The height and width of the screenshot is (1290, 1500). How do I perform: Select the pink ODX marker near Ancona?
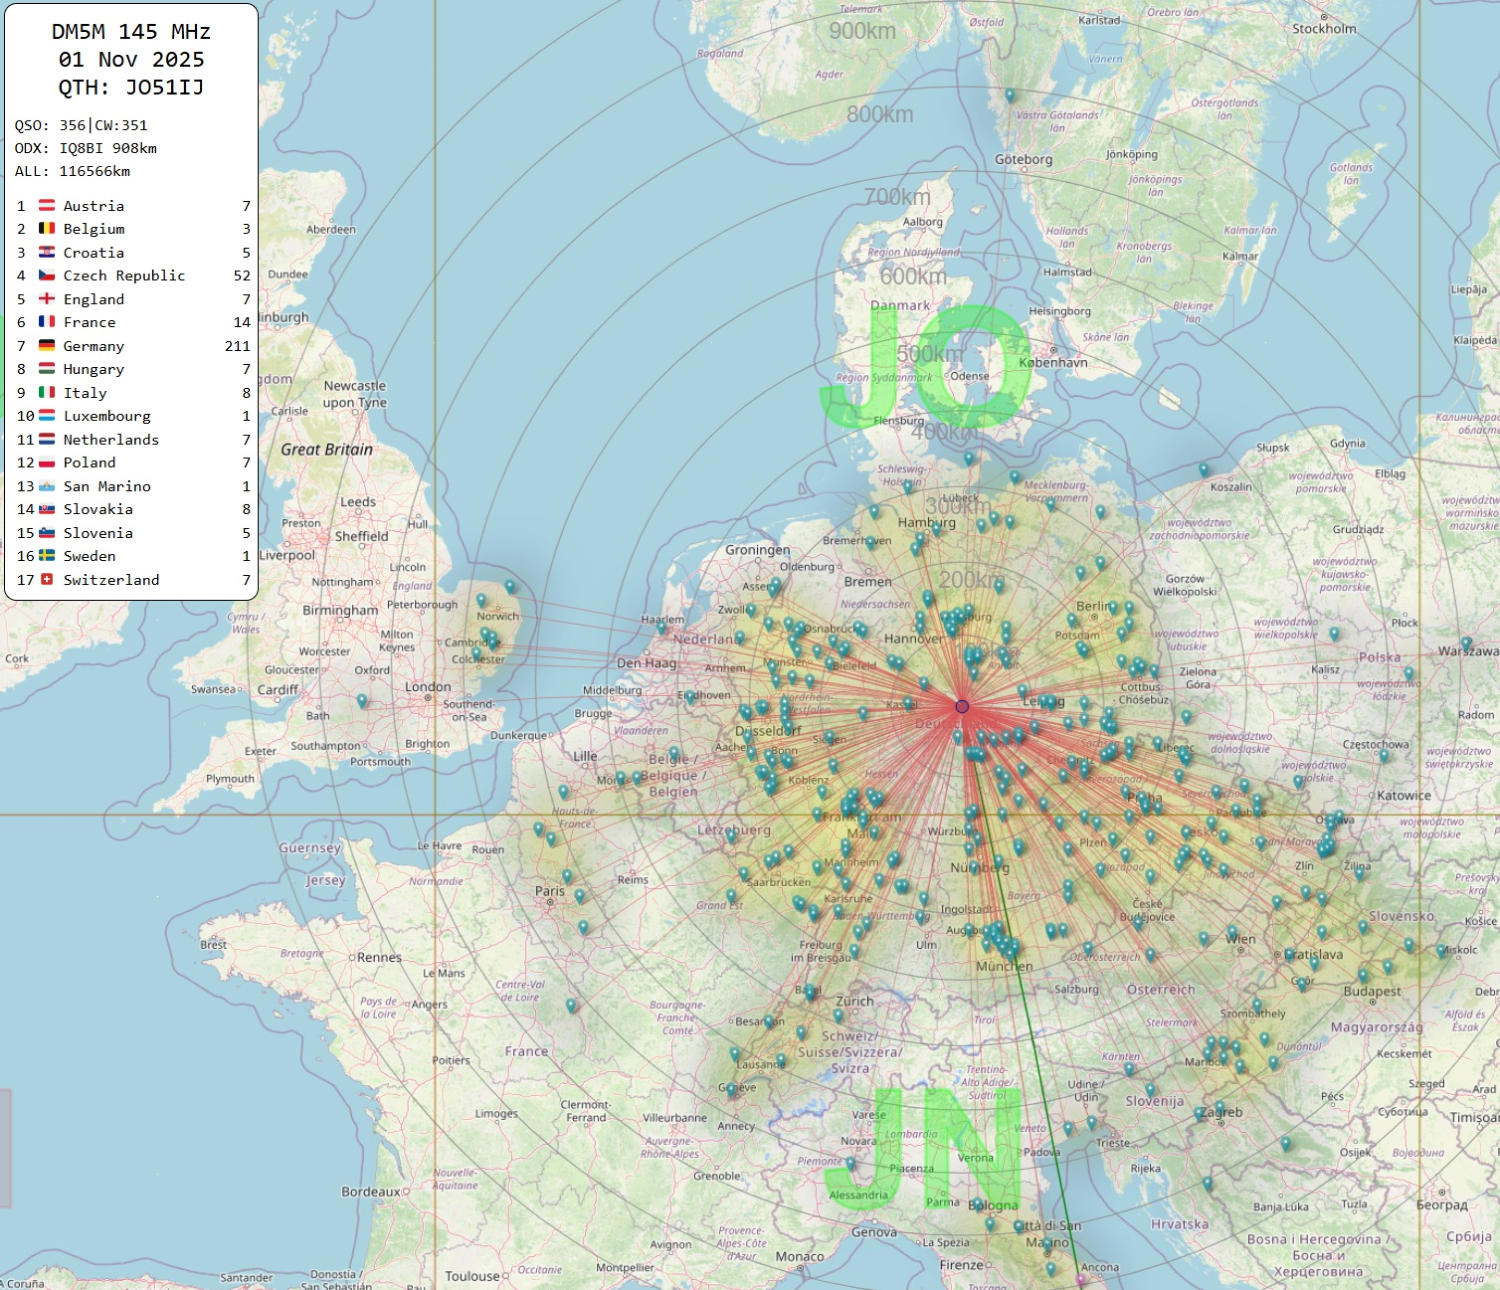point(1080,1278)
